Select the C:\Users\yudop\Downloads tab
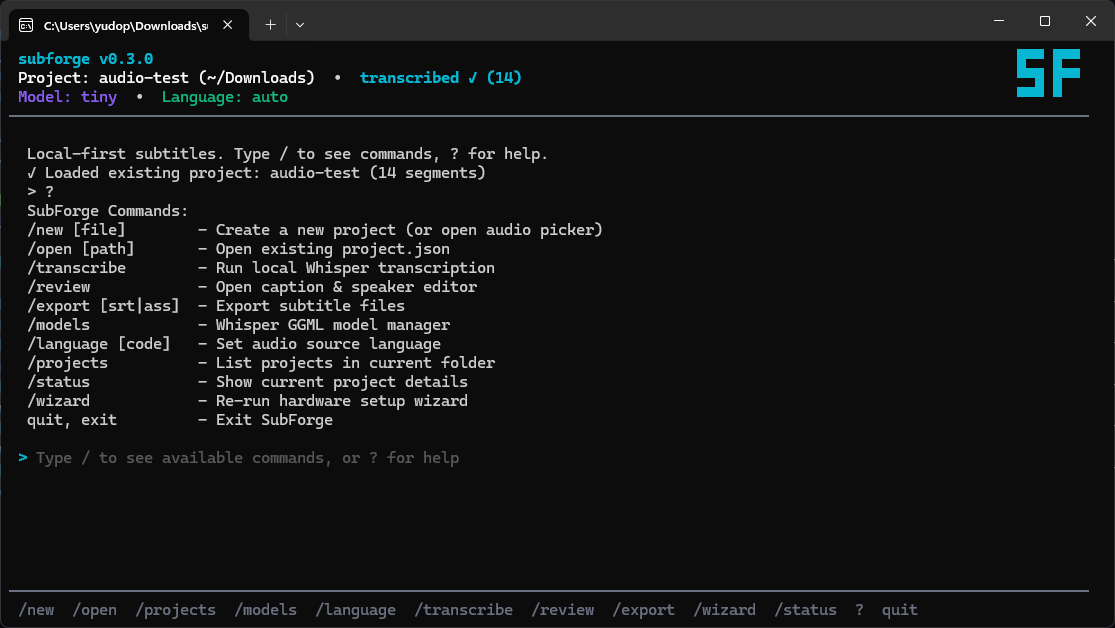The height and width of the screenshot is (628, 1115). pos(129,25)
